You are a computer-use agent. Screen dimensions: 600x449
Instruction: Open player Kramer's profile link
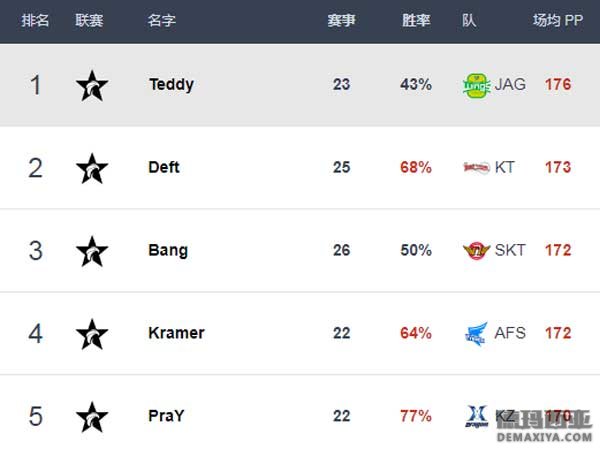pyautogui.click(x=176, y=333)
